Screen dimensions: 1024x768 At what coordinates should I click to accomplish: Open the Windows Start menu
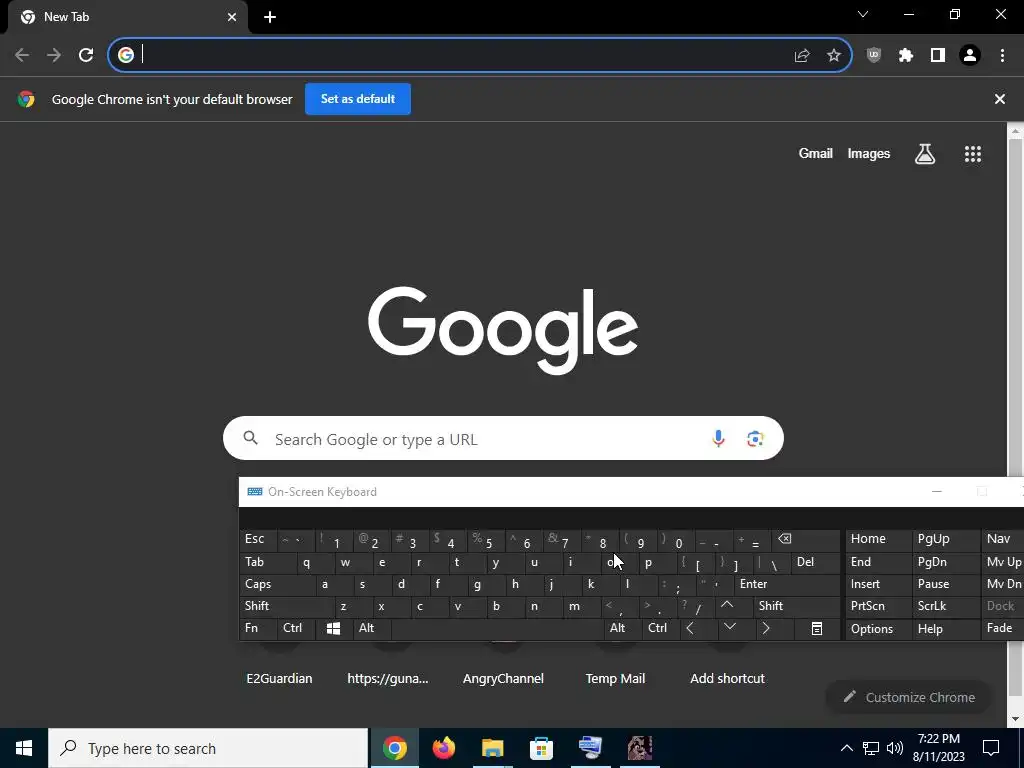pyautogui.click(x=24, y=748)
